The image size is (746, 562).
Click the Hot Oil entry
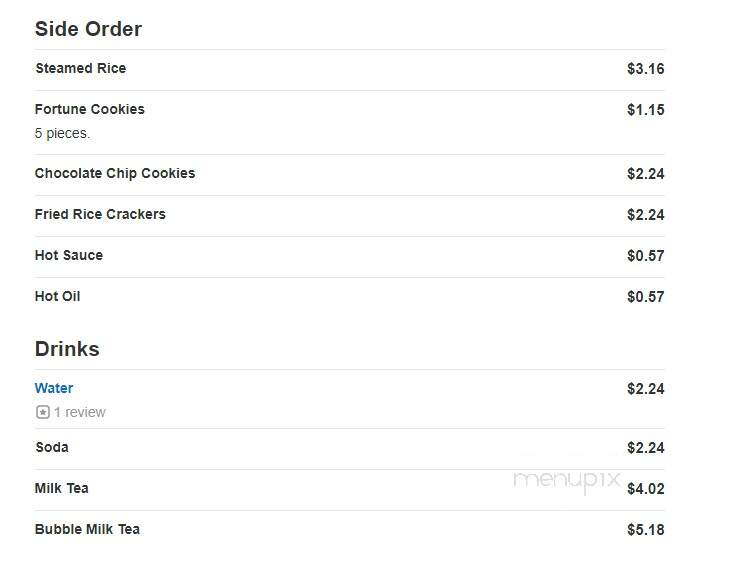point(57,296)
